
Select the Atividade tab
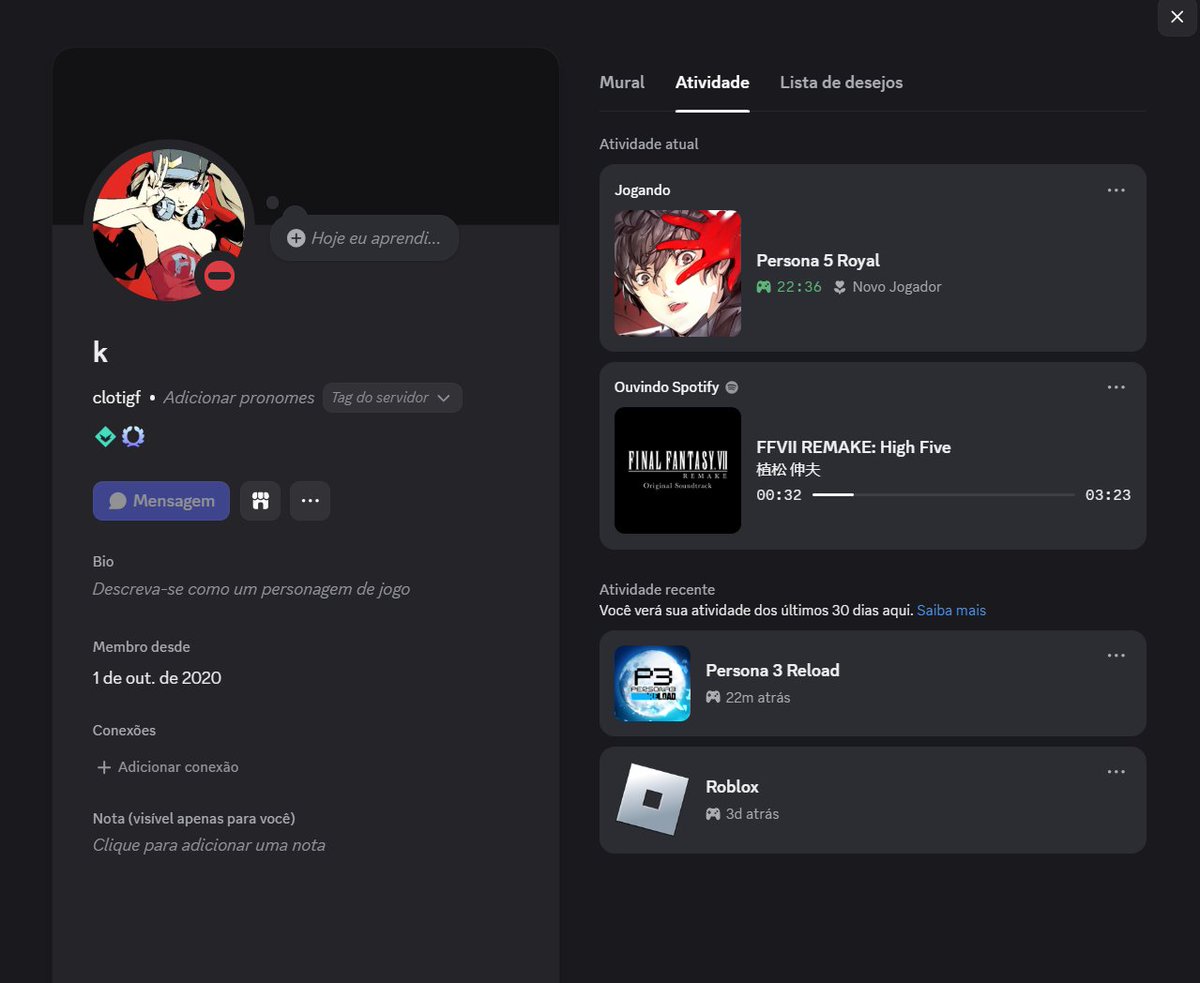(x=712, y=83)
